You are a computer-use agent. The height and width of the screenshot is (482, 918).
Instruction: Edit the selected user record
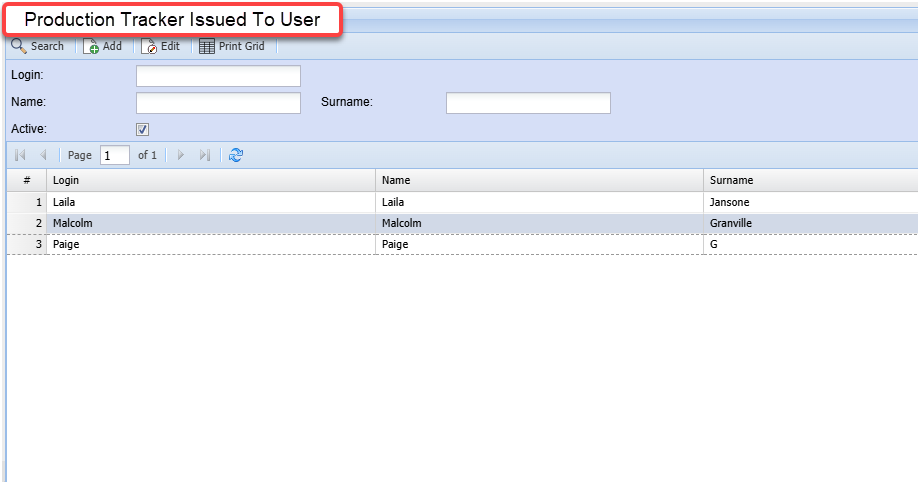[x=161, y=46]
